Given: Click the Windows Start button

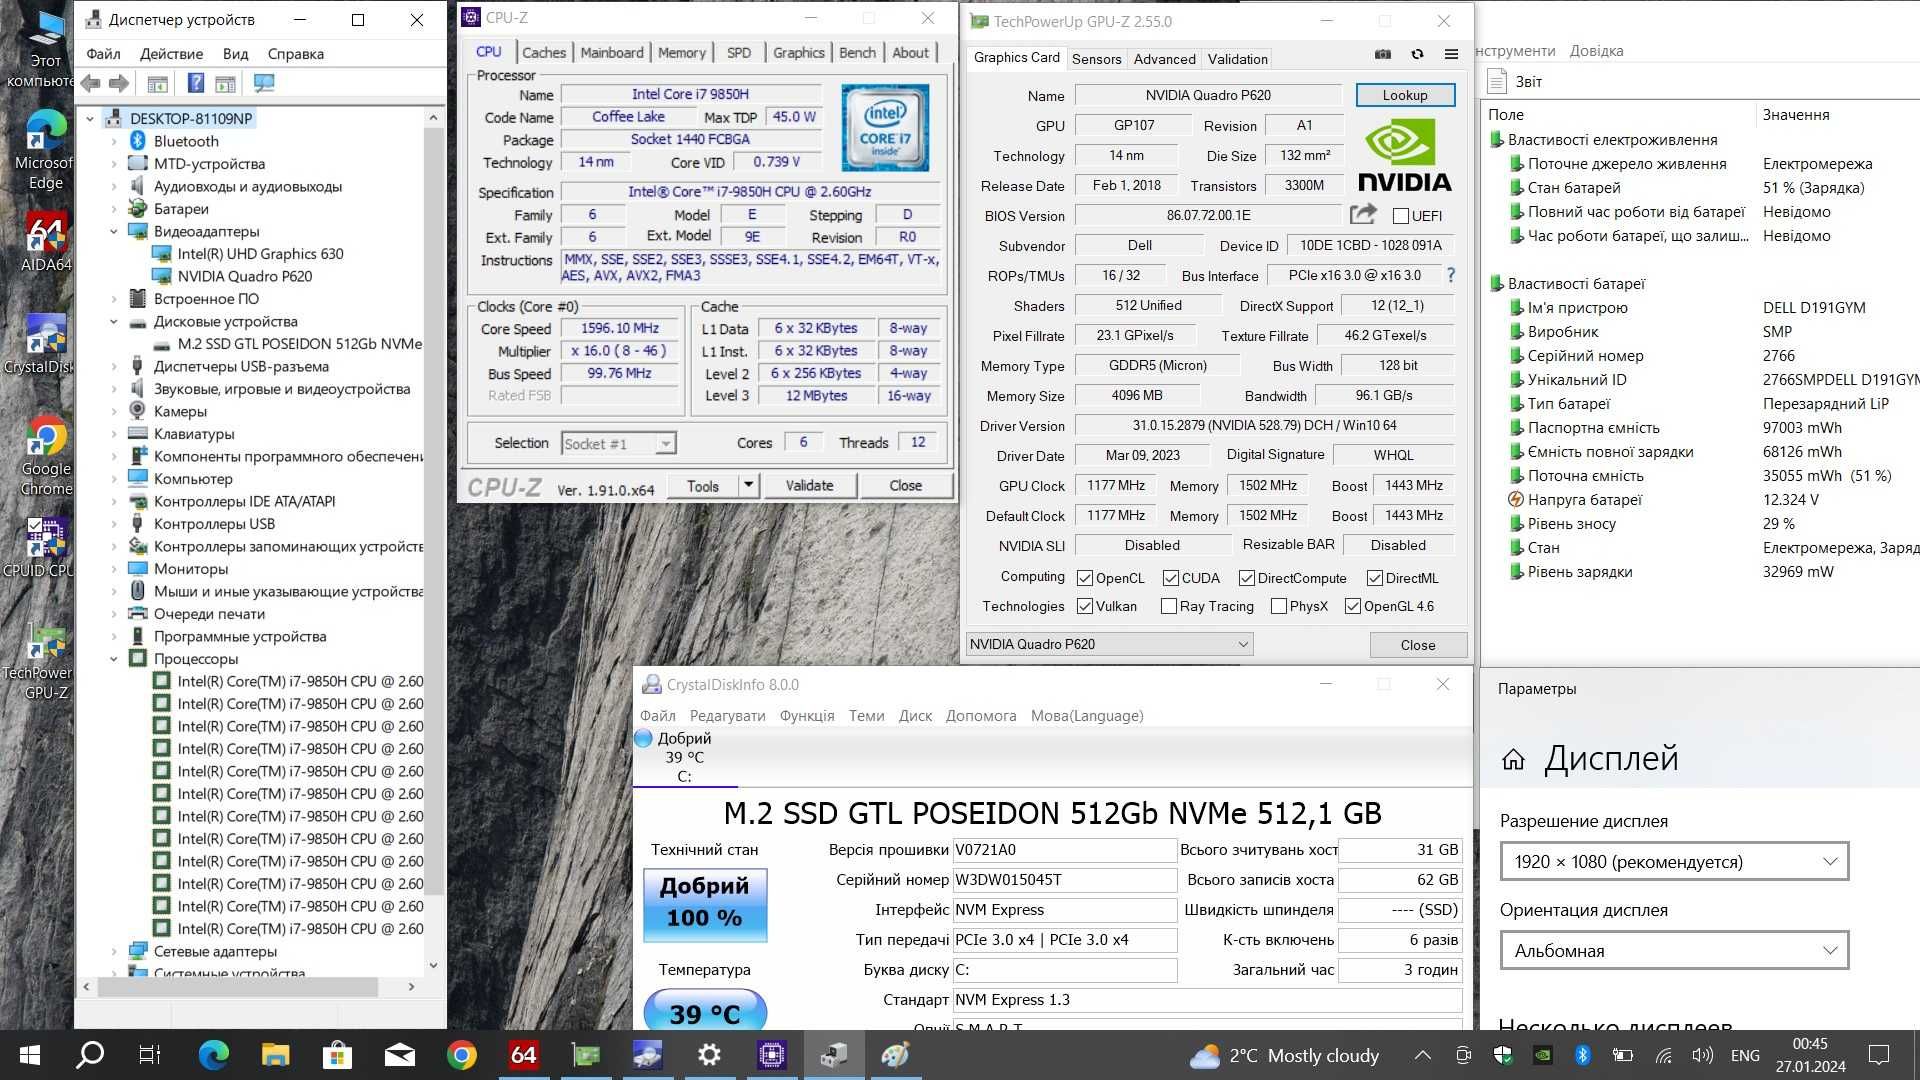Looking at the screenshot, I should point(29,1054).
